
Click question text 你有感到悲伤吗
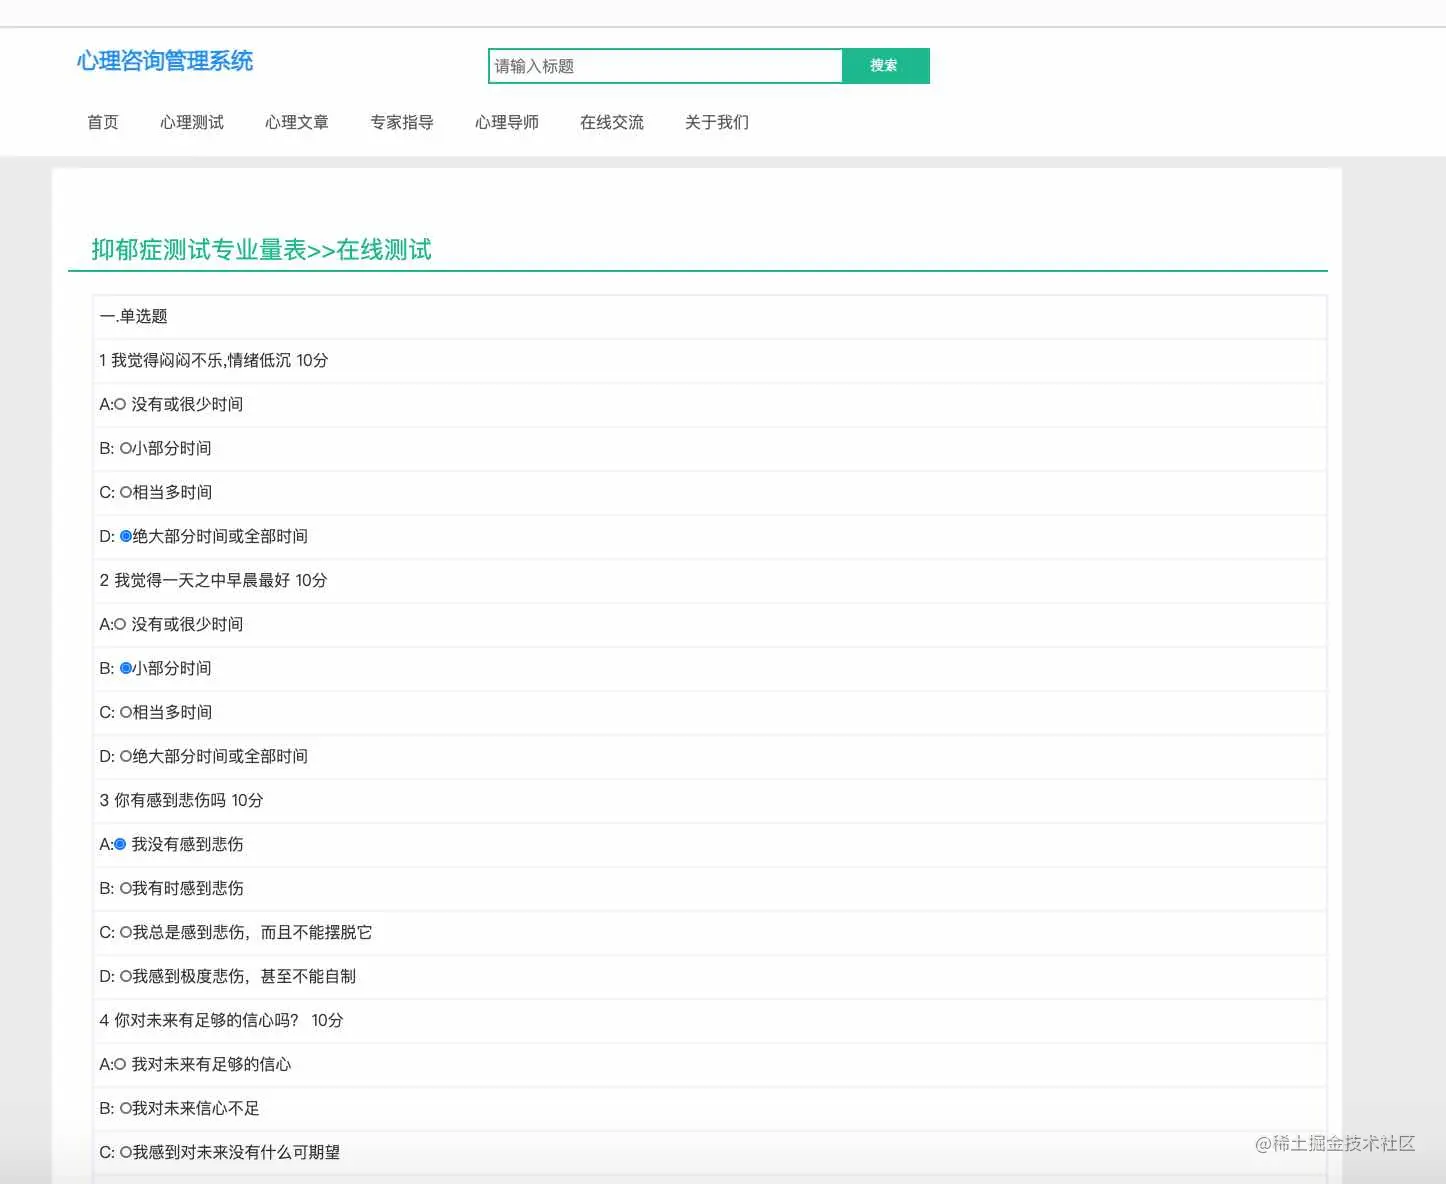pos(170,801)
